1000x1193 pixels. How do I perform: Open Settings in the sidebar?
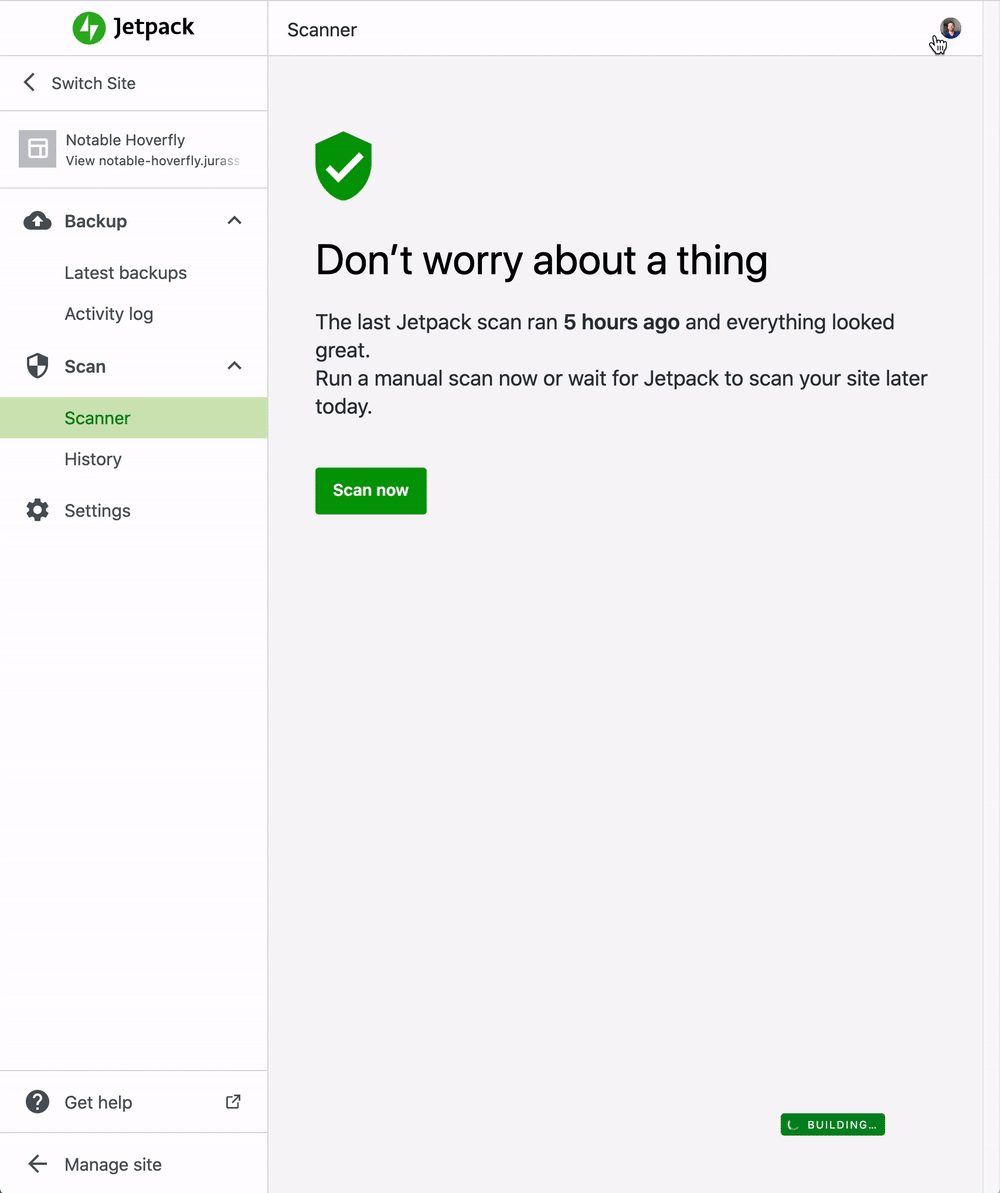point(97,511)
